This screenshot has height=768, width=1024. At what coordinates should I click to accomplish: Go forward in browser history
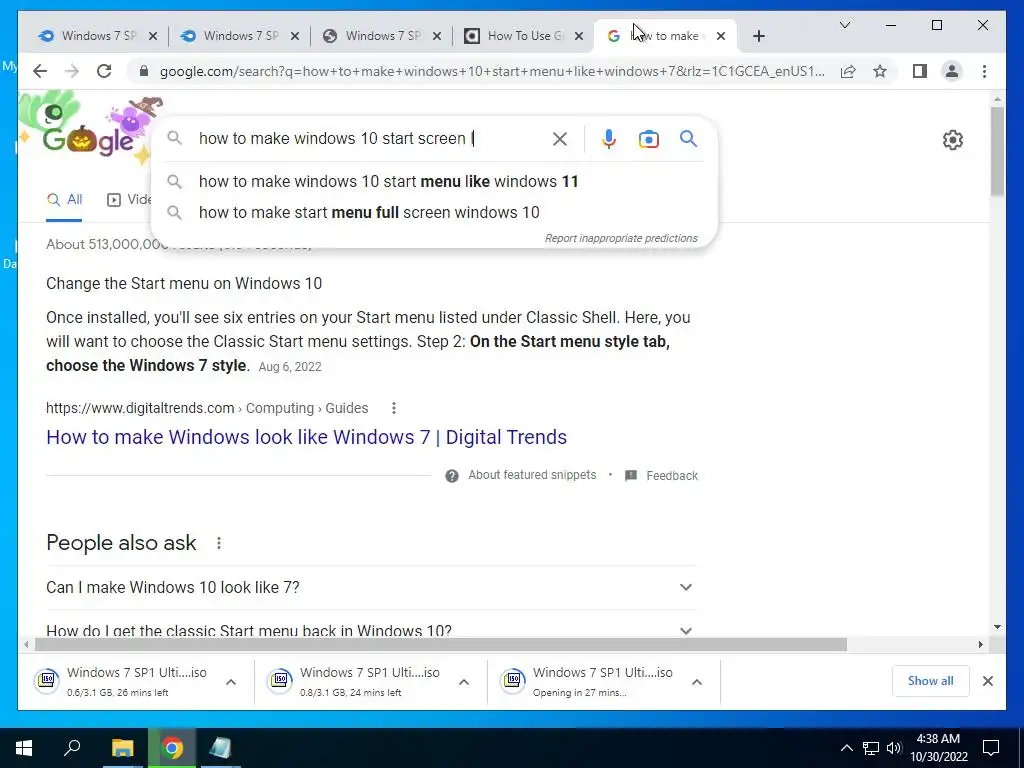72,71
